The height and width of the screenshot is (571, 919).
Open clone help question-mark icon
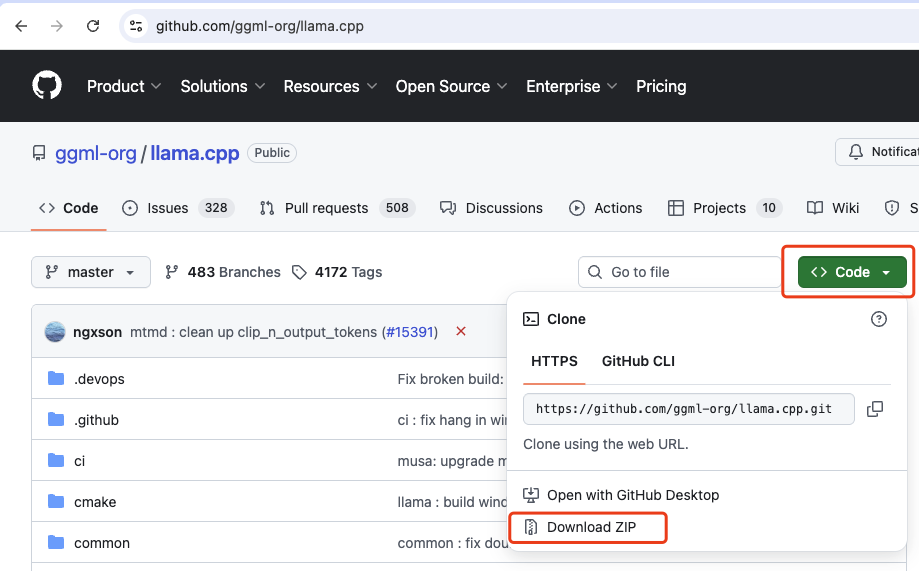tap(879, 319)
